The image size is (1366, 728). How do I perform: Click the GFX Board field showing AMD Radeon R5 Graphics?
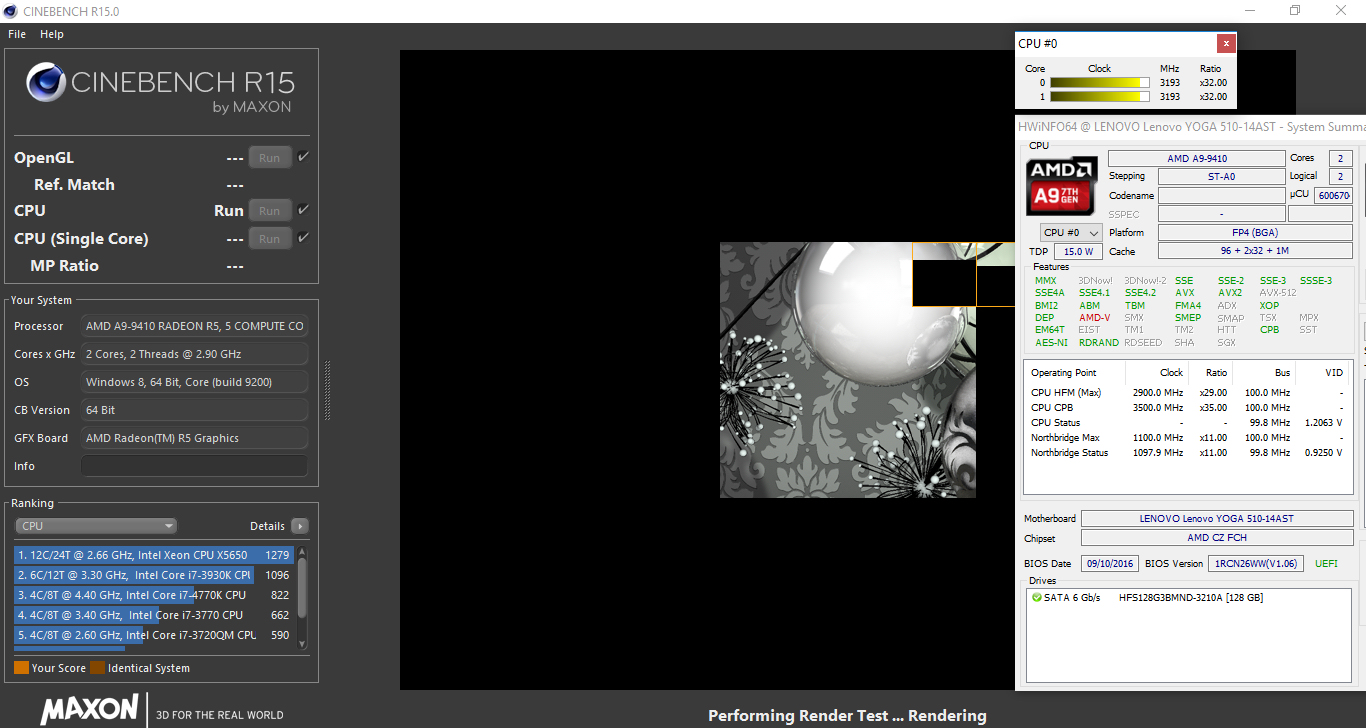(194, 438)
